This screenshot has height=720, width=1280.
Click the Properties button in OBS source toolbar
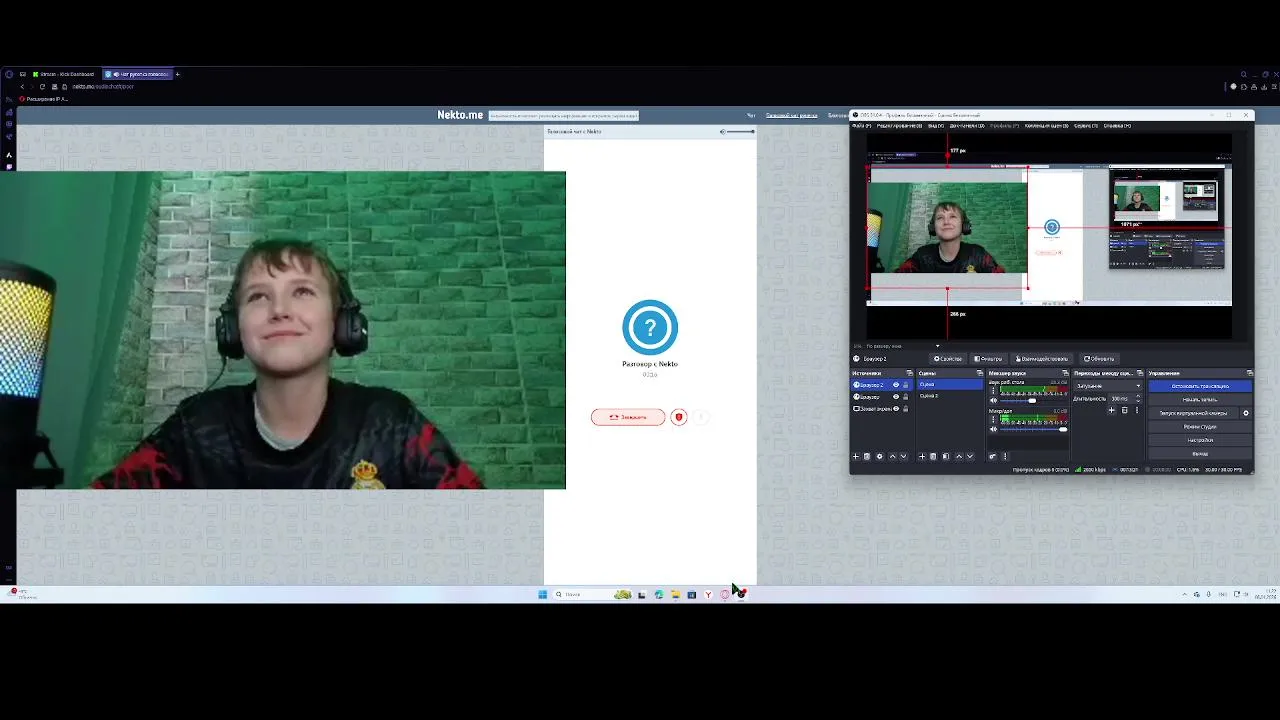(948, 358)
